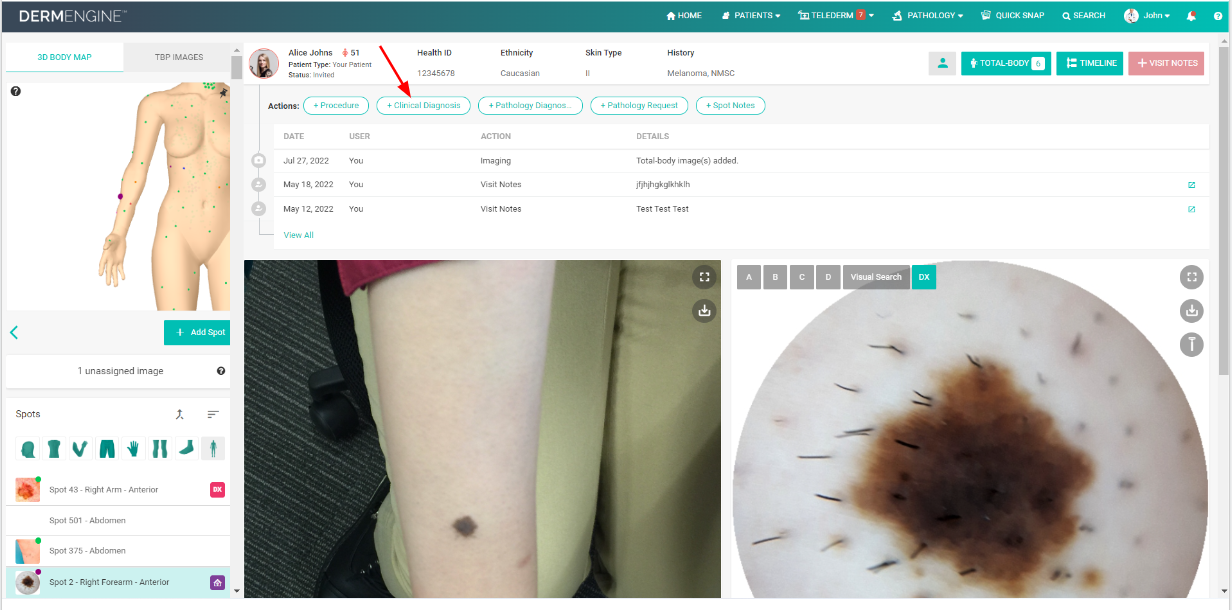1232x610 pixels.
Task: Filter spots by torso region
Action: point(54,448)
